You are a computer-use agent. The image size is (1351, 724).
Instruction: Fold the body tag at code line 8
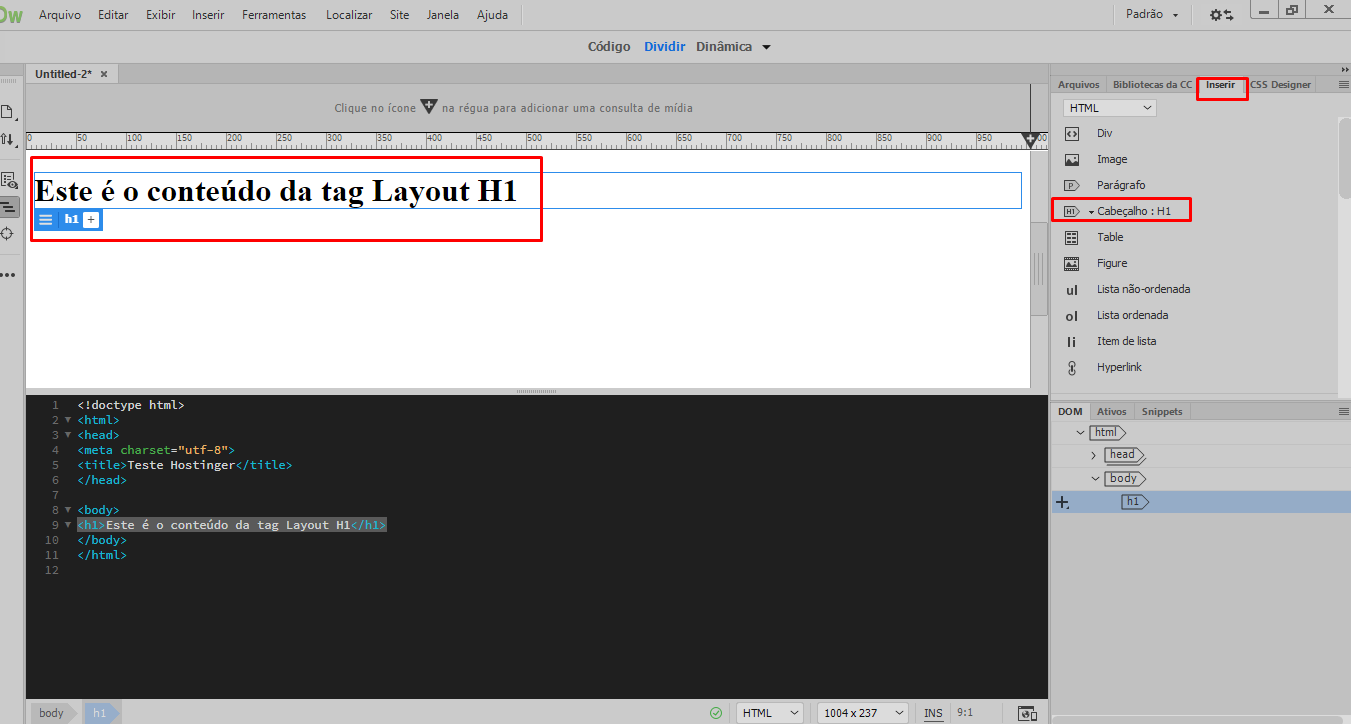point(68,510)
